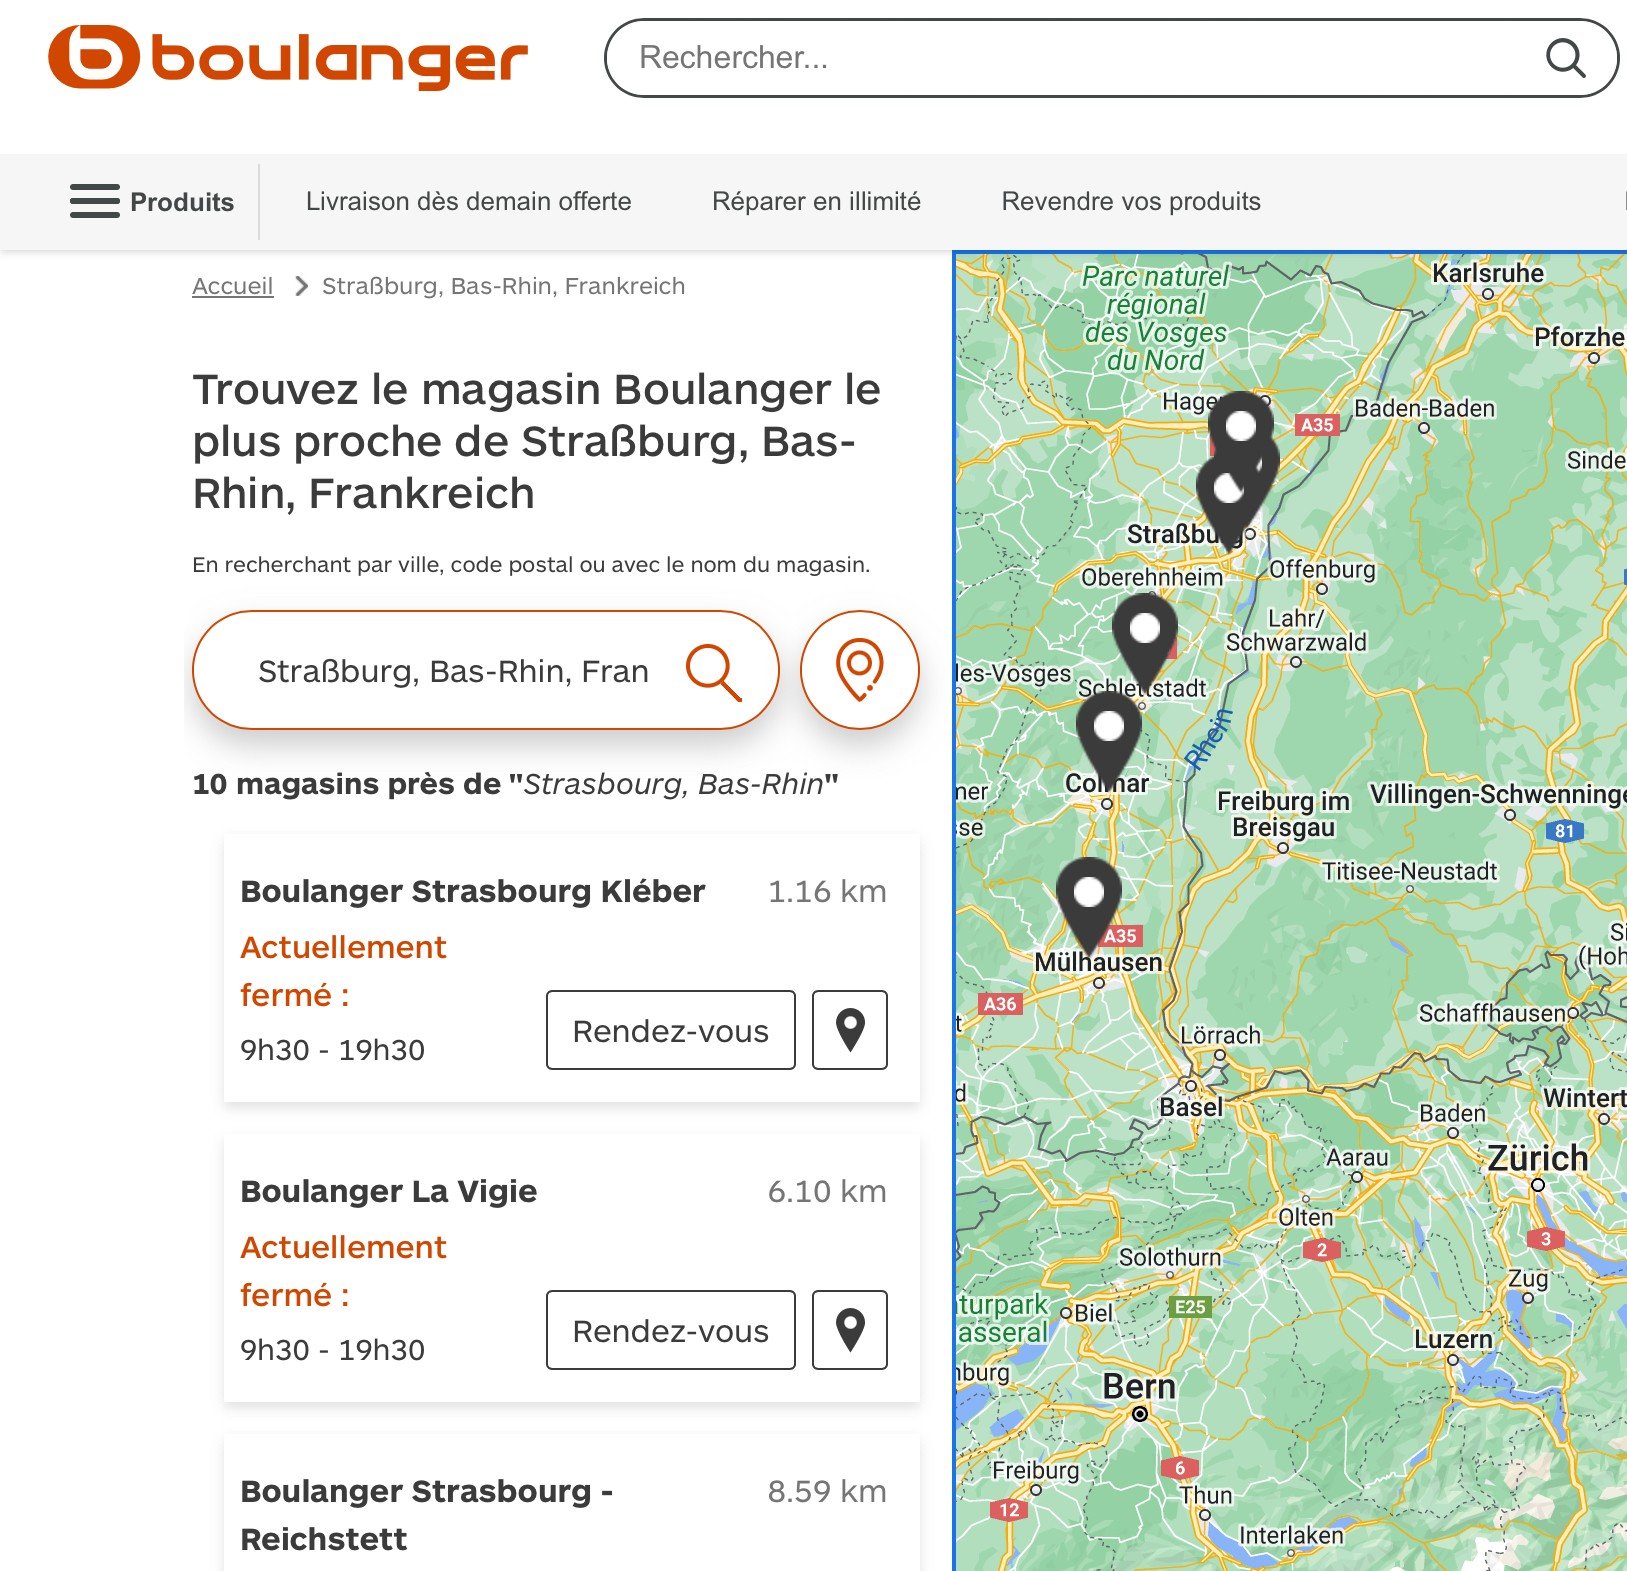
Task: Open the Produits hamburger menu
Action: (x=152, y=202)
